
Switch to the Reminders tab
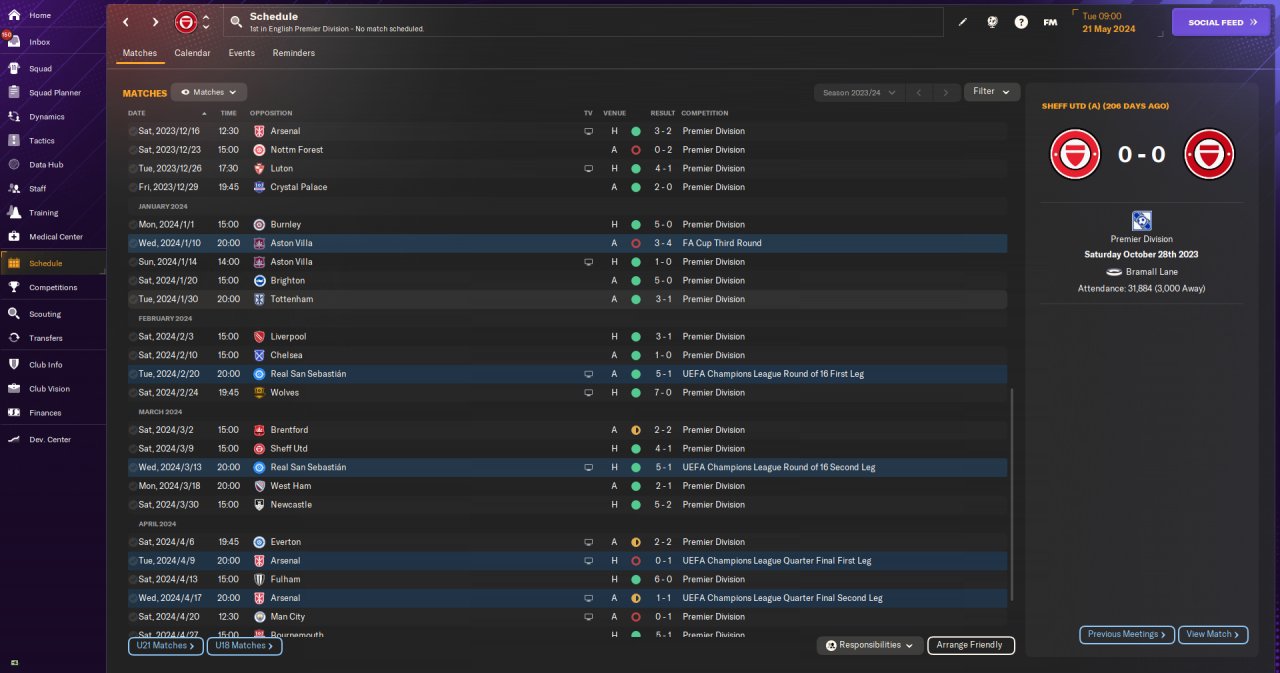coord(293,53)
